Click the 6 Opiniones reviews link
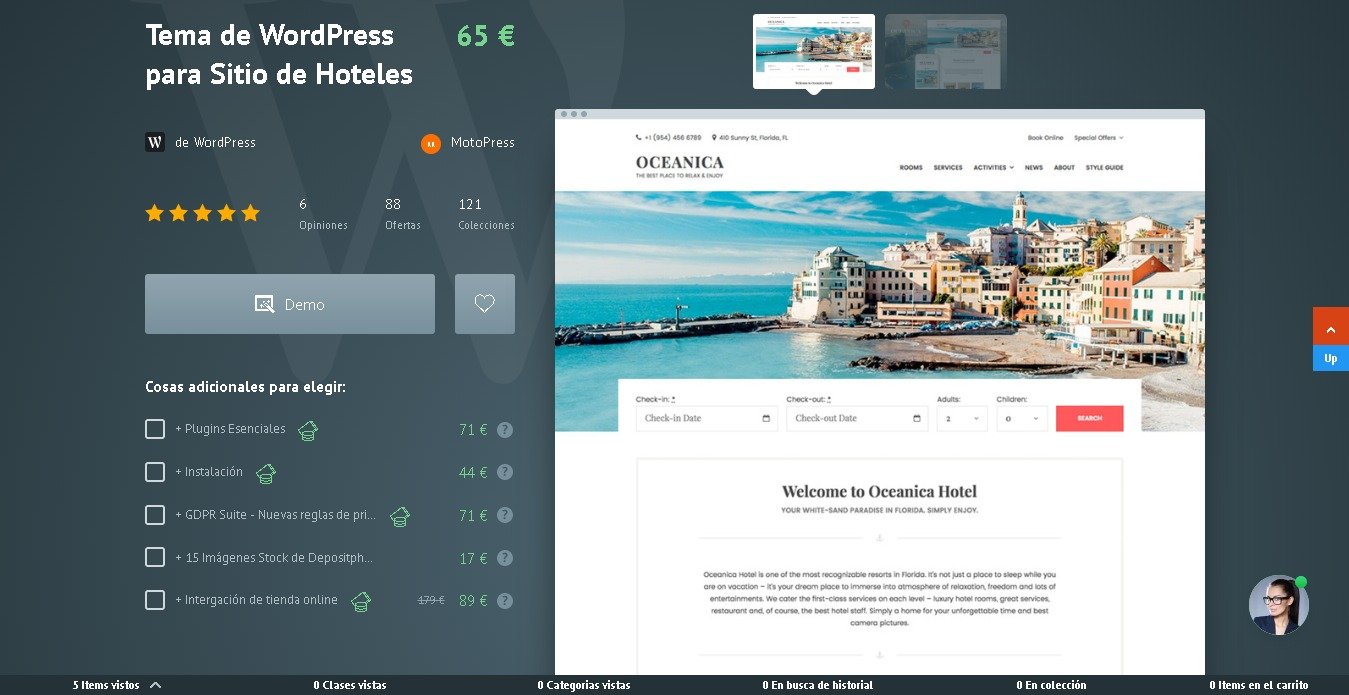 tap(323, 214)
